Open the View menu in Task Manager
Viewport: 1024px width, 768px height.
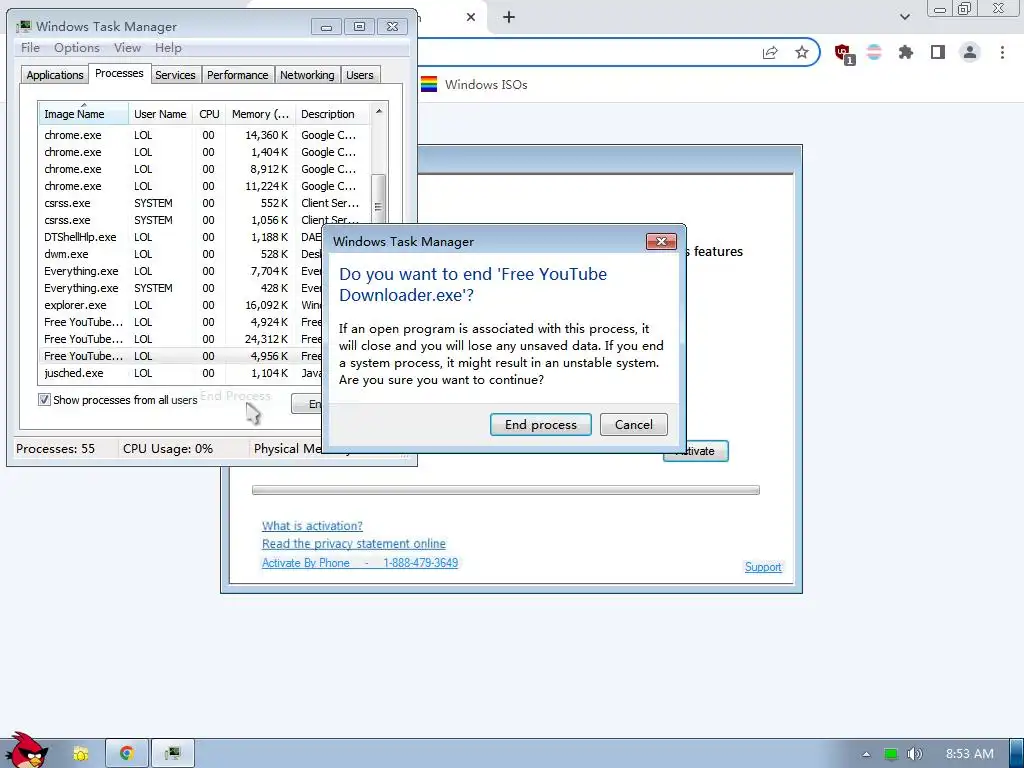127,48
